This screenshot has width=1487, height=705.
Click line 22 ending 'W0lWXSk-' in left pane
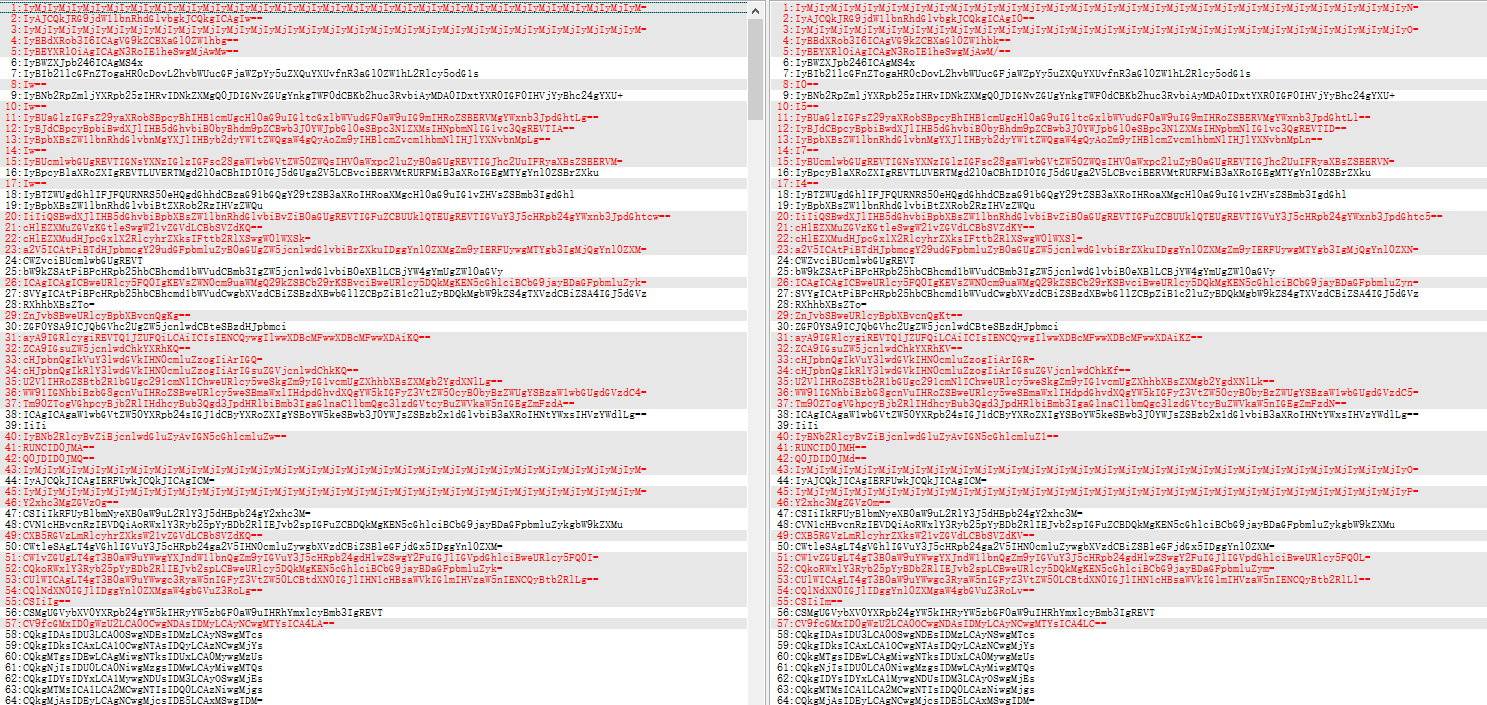pos(167,238)
